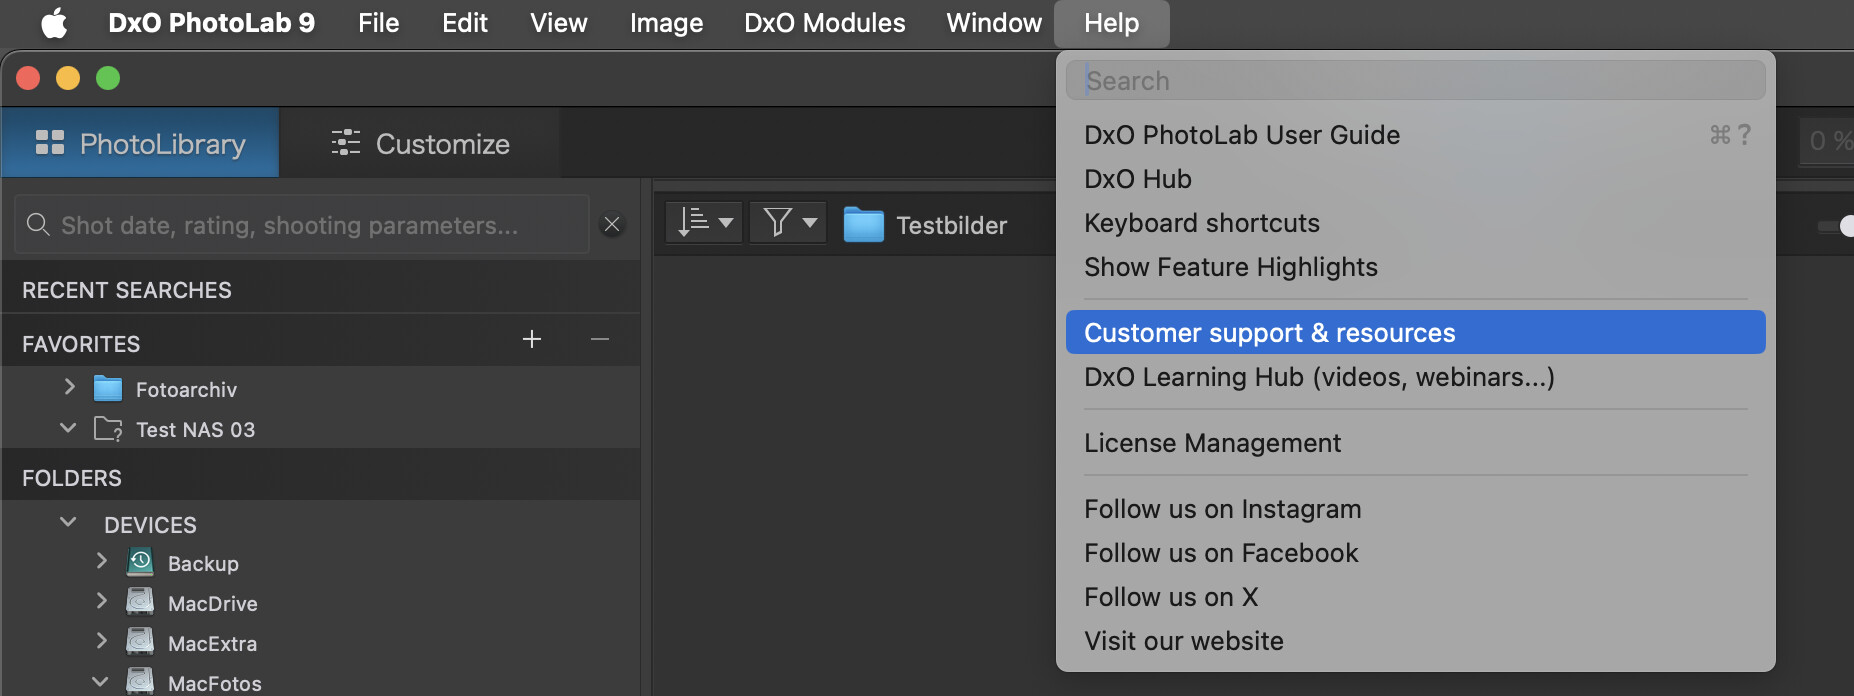Choose Follow us on X
This screenshot has width=1854, height=696.
point(1415,597)
